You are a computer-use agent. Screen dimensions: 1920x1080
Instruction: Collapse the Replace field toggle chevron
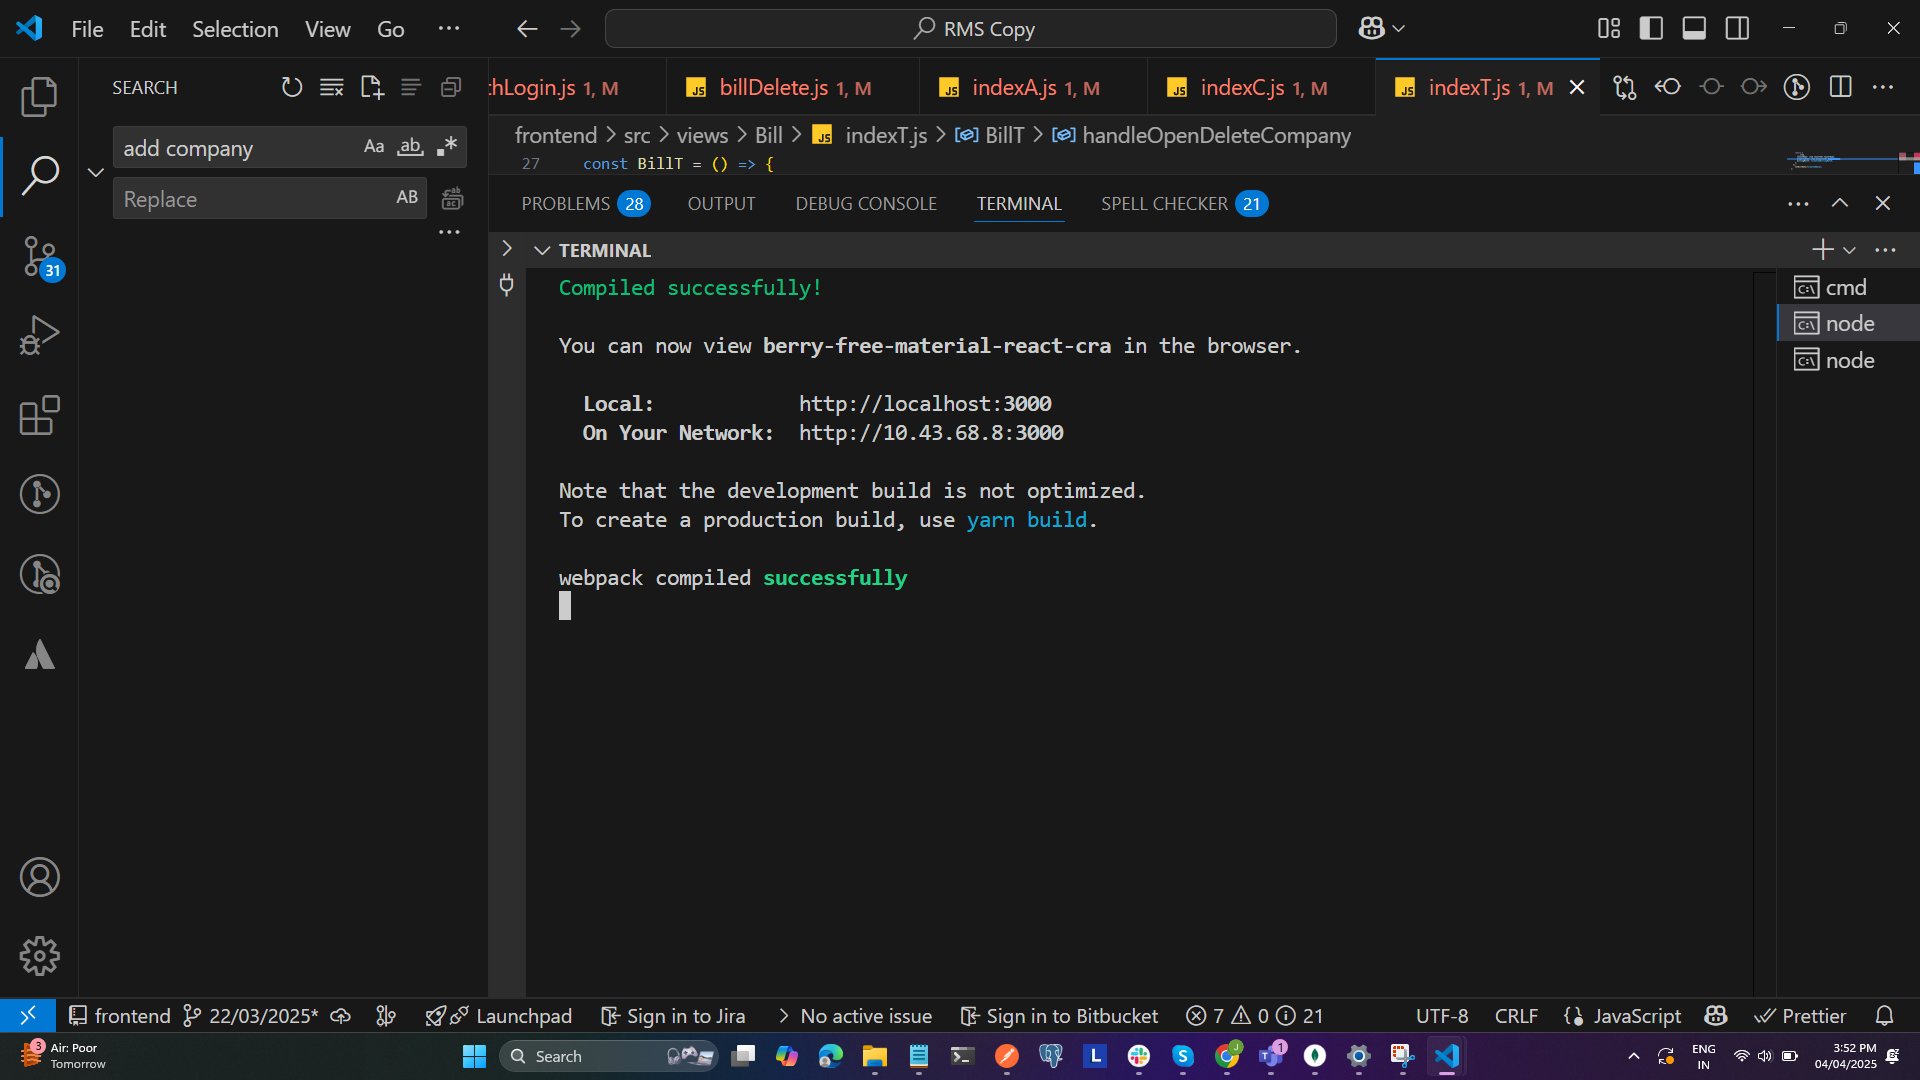[96, 172]
